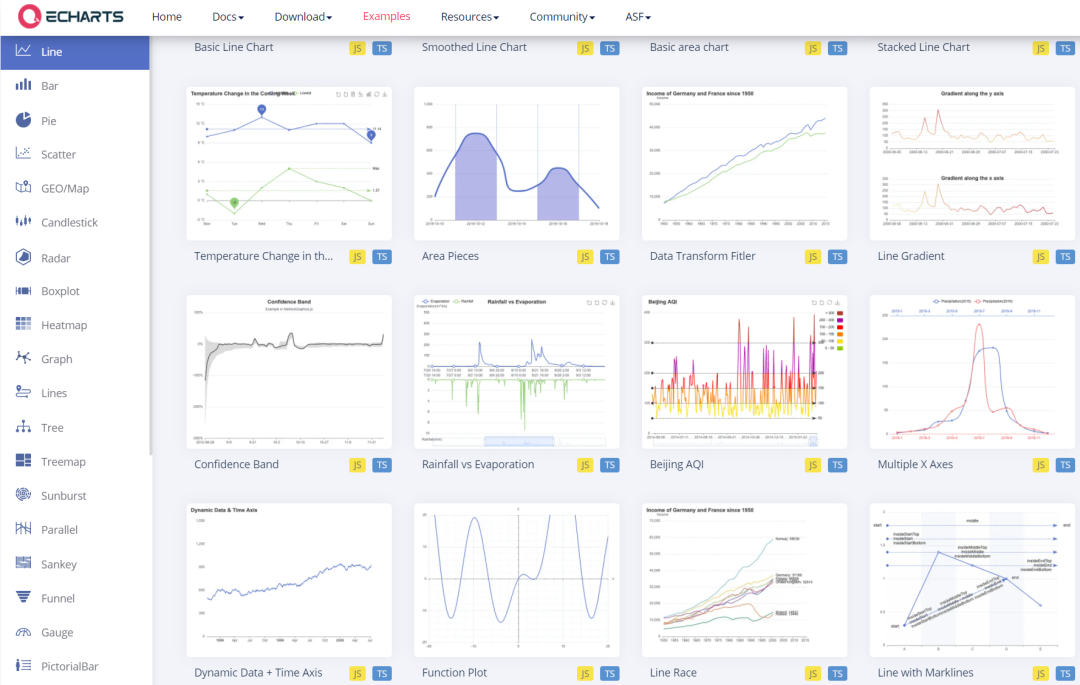Select the Lines icon in sidebar
Image resolution: width=1080 pixels, height=685 pixels.
pyautogui.click(x=23, y=392)
